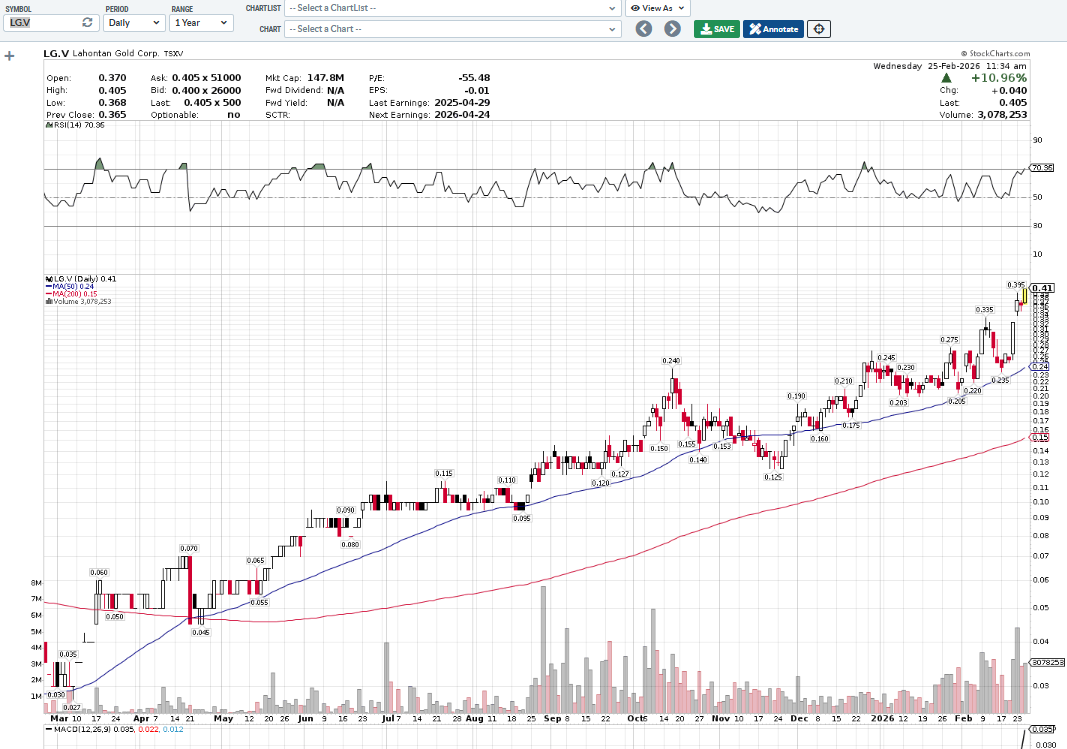Click the crosshair inspect icon
This screenshot has height=749, width=1067.
click(x=819, y=29)
